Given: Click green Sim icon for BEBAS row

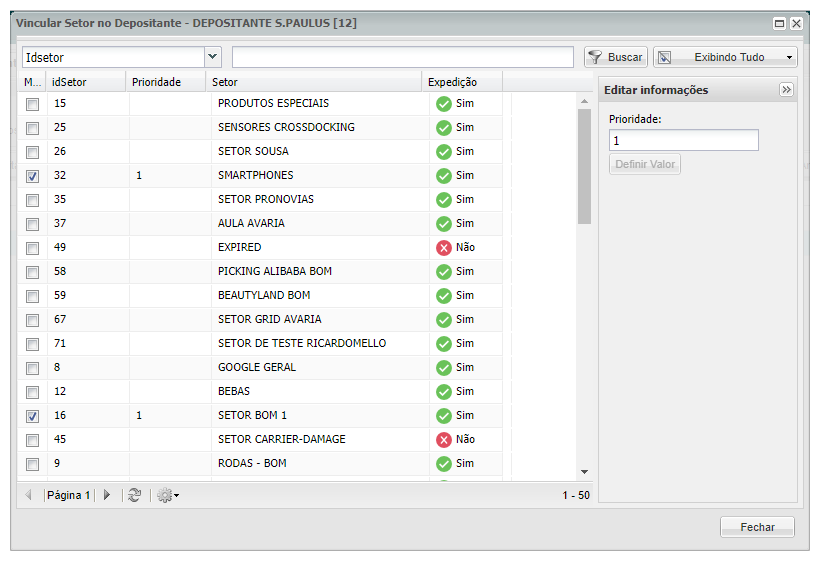Looking at the screenshot, I should pyautogui.click(x=444, y=392).
